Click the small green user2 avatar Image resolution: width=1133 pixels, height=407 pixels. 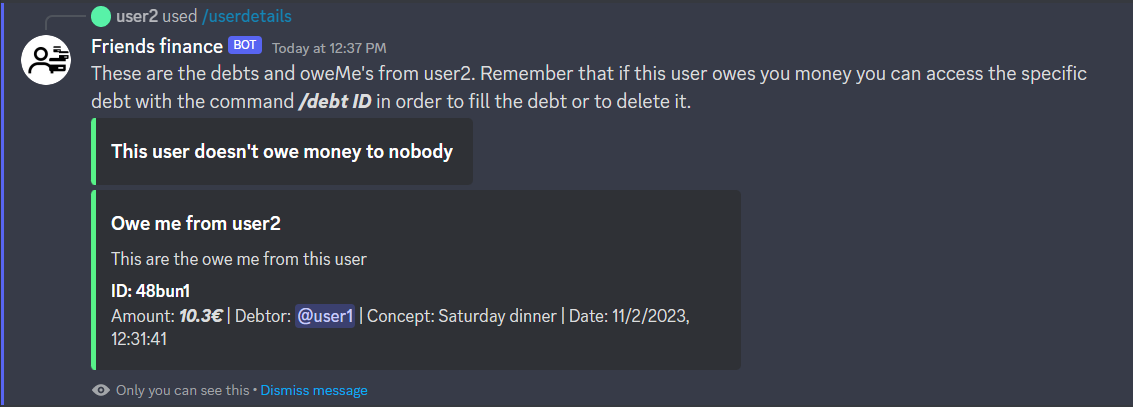pyautogui.click(x=100, y=16)
